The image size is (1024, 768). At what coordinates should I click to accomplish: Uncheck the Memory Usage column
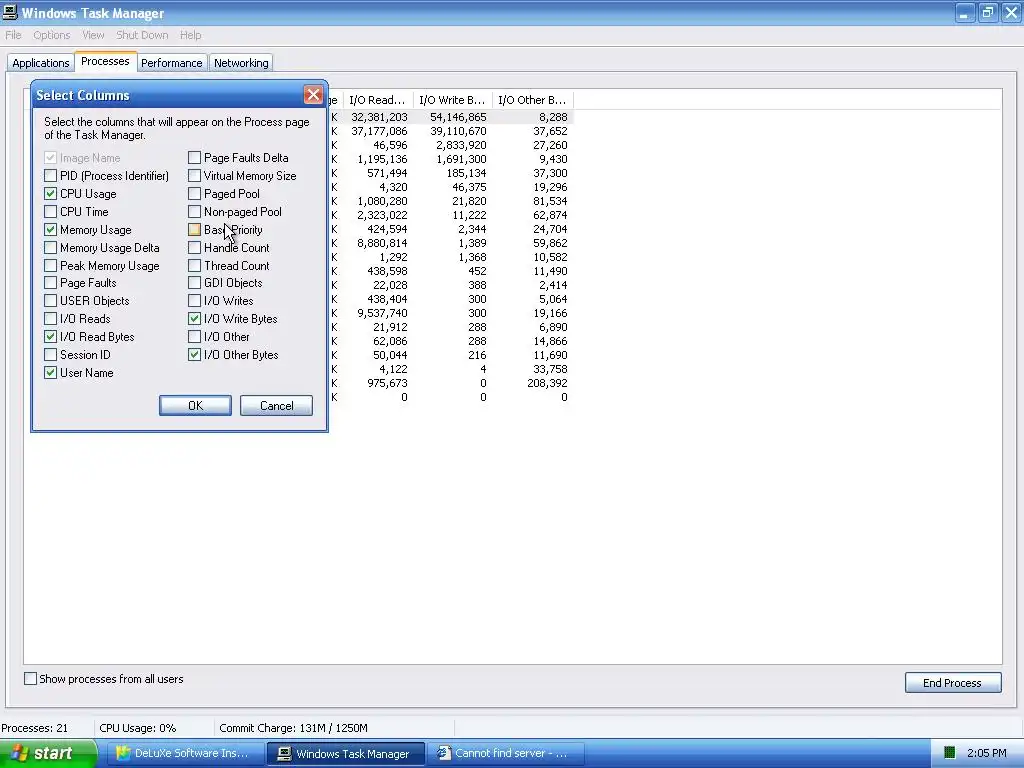[50, 229]
